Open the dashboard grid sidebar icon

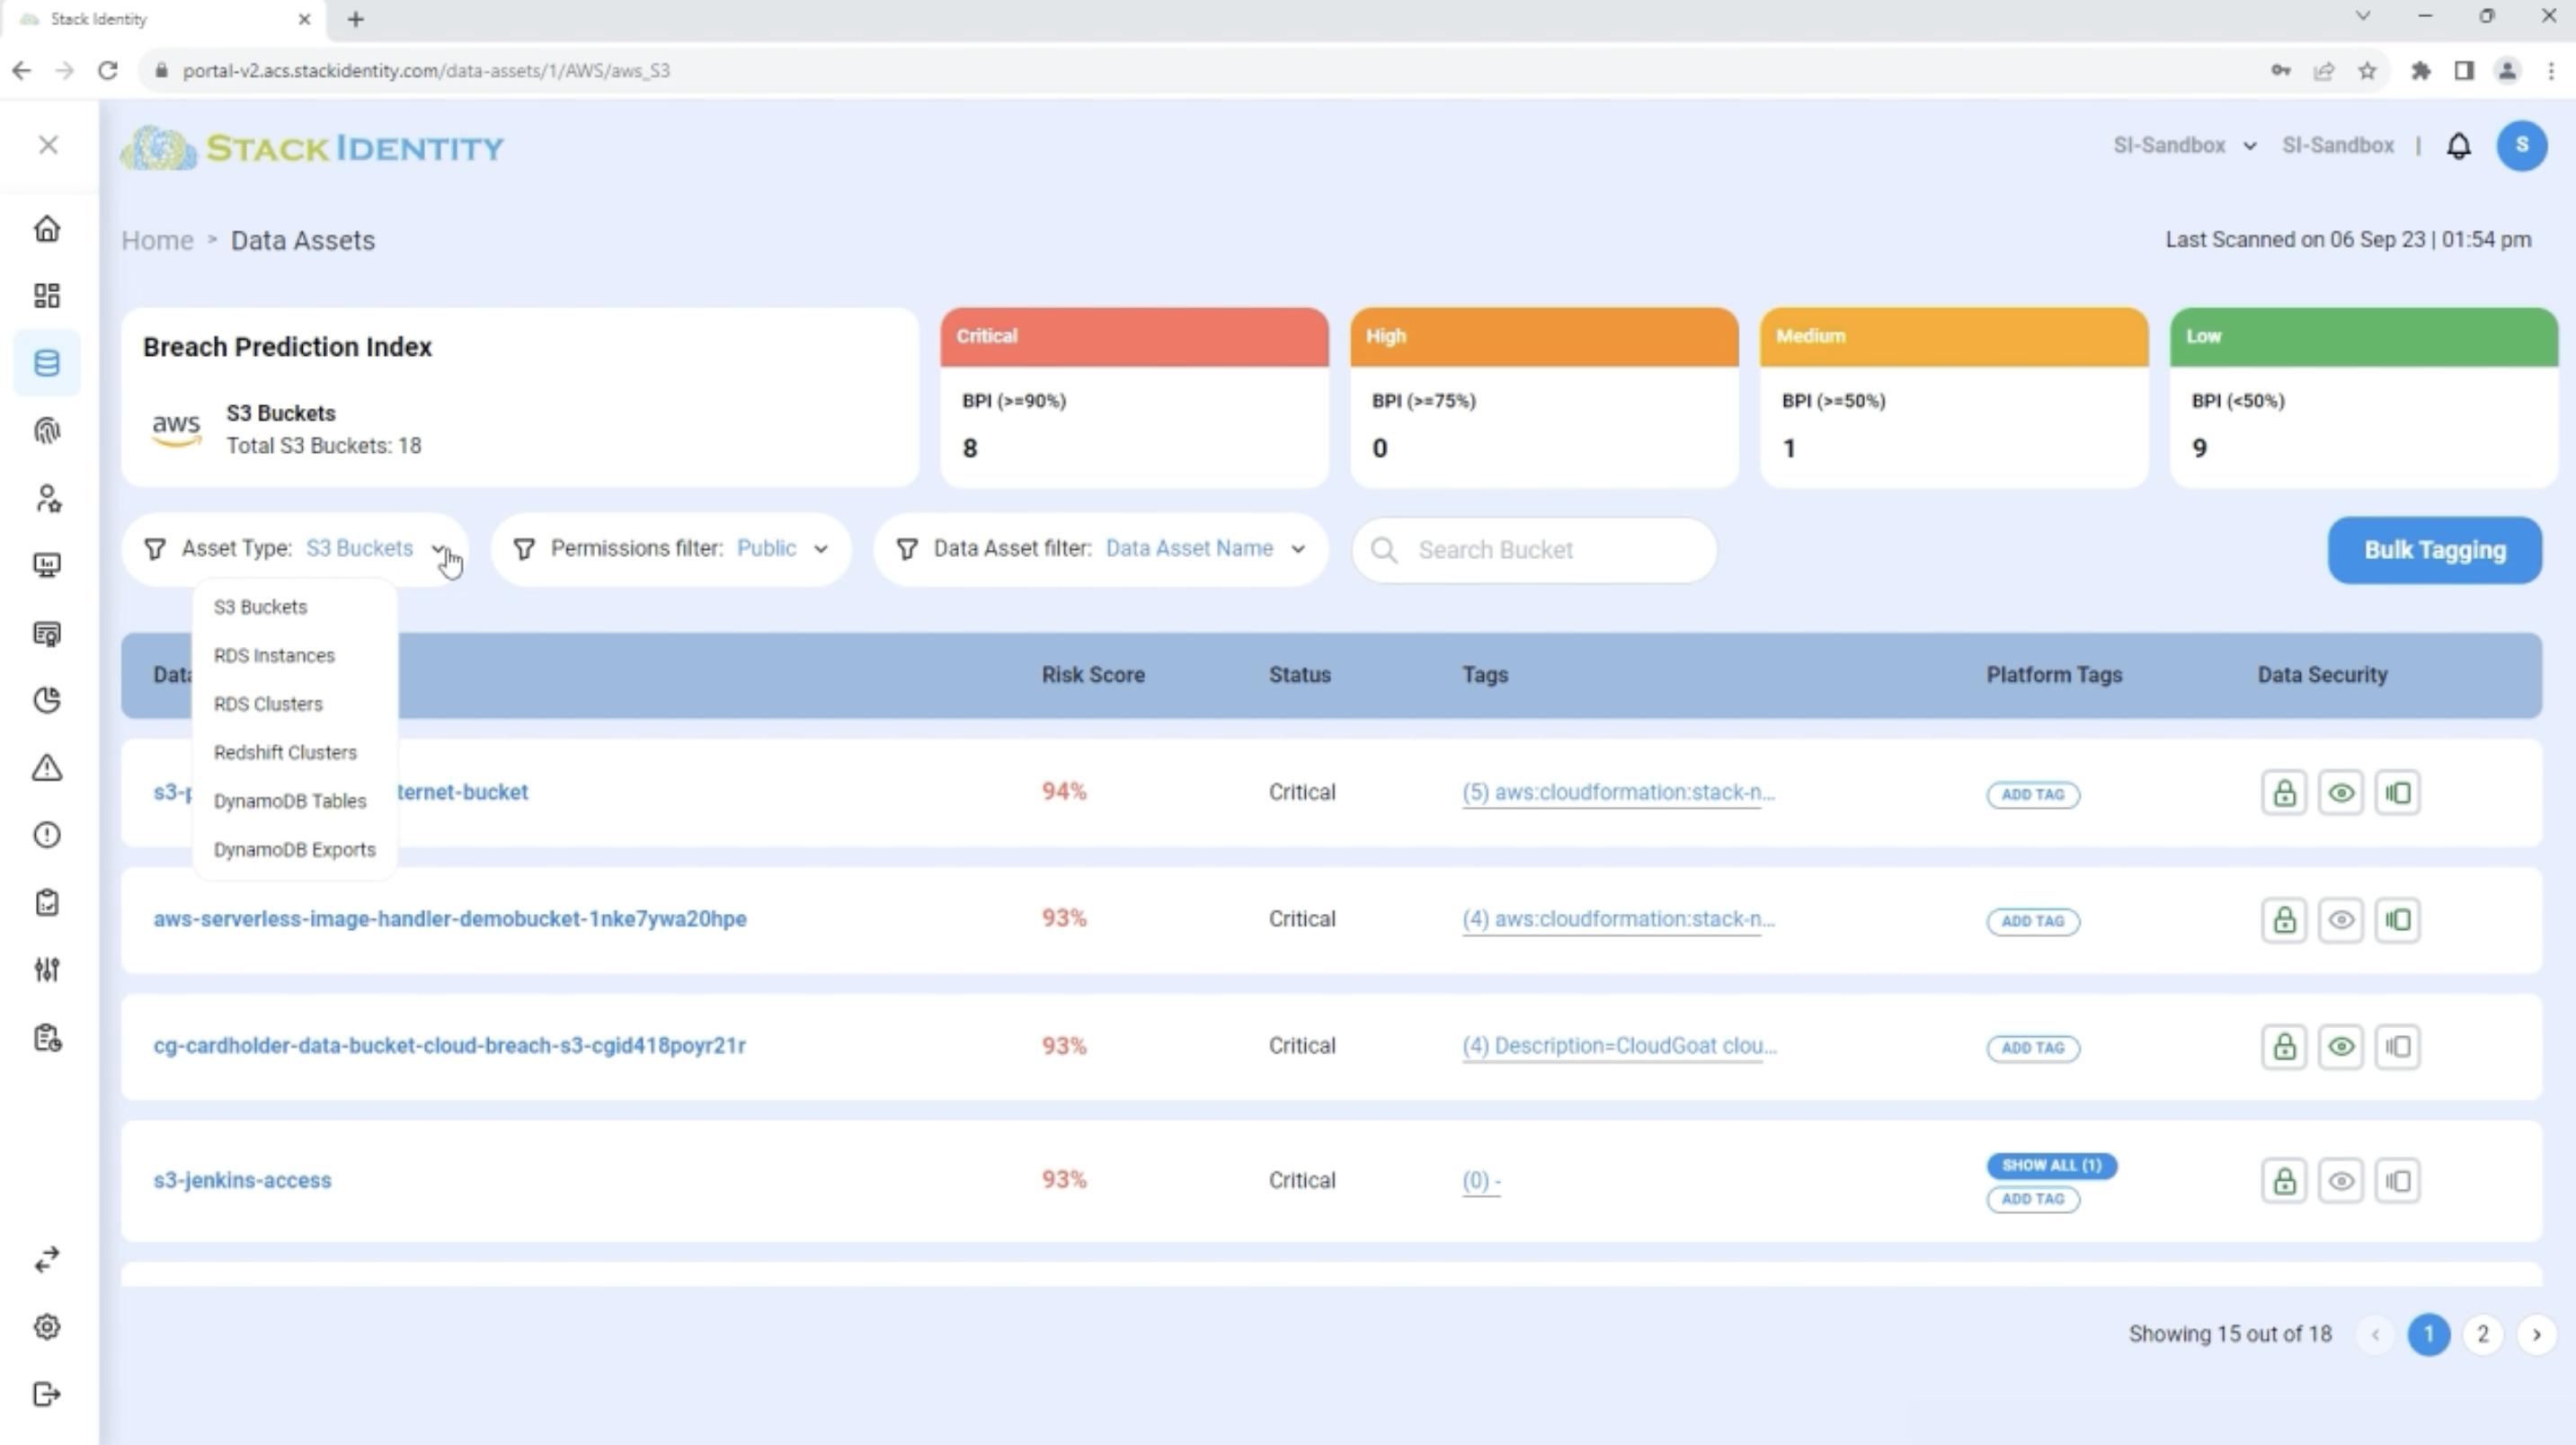pos(47,295)
